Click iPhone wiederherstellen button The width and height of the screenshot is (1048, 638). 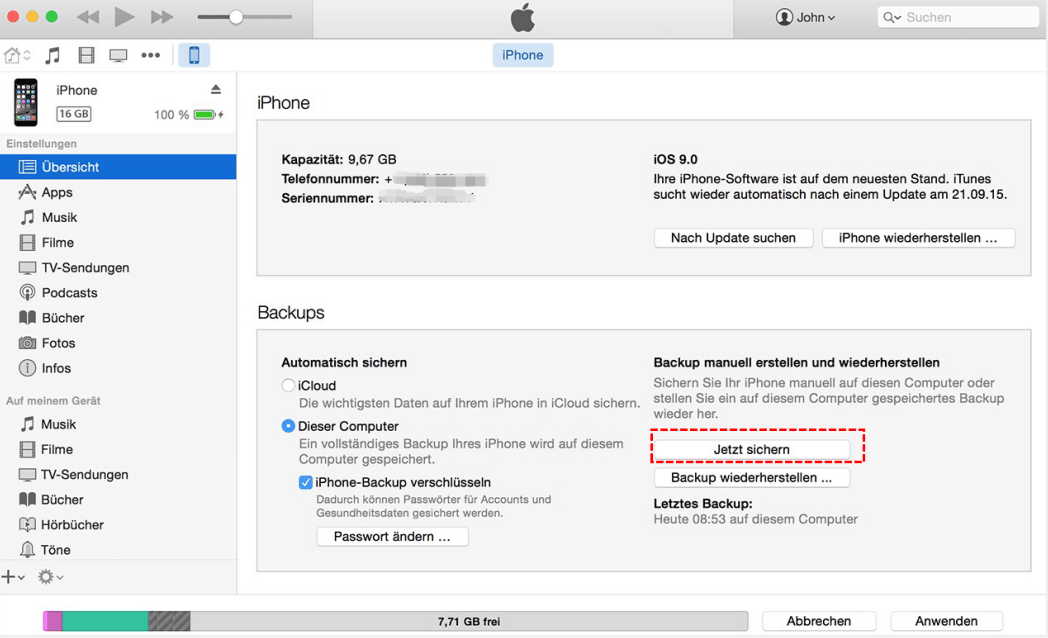click(917, 238)
